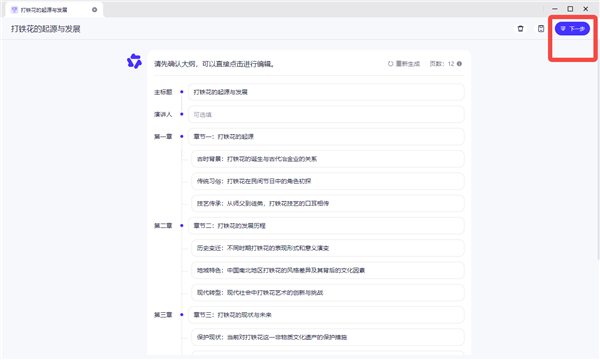The image size is (600, 360).
Task: Minimize the application window
Action: click(x=555, y=9)
